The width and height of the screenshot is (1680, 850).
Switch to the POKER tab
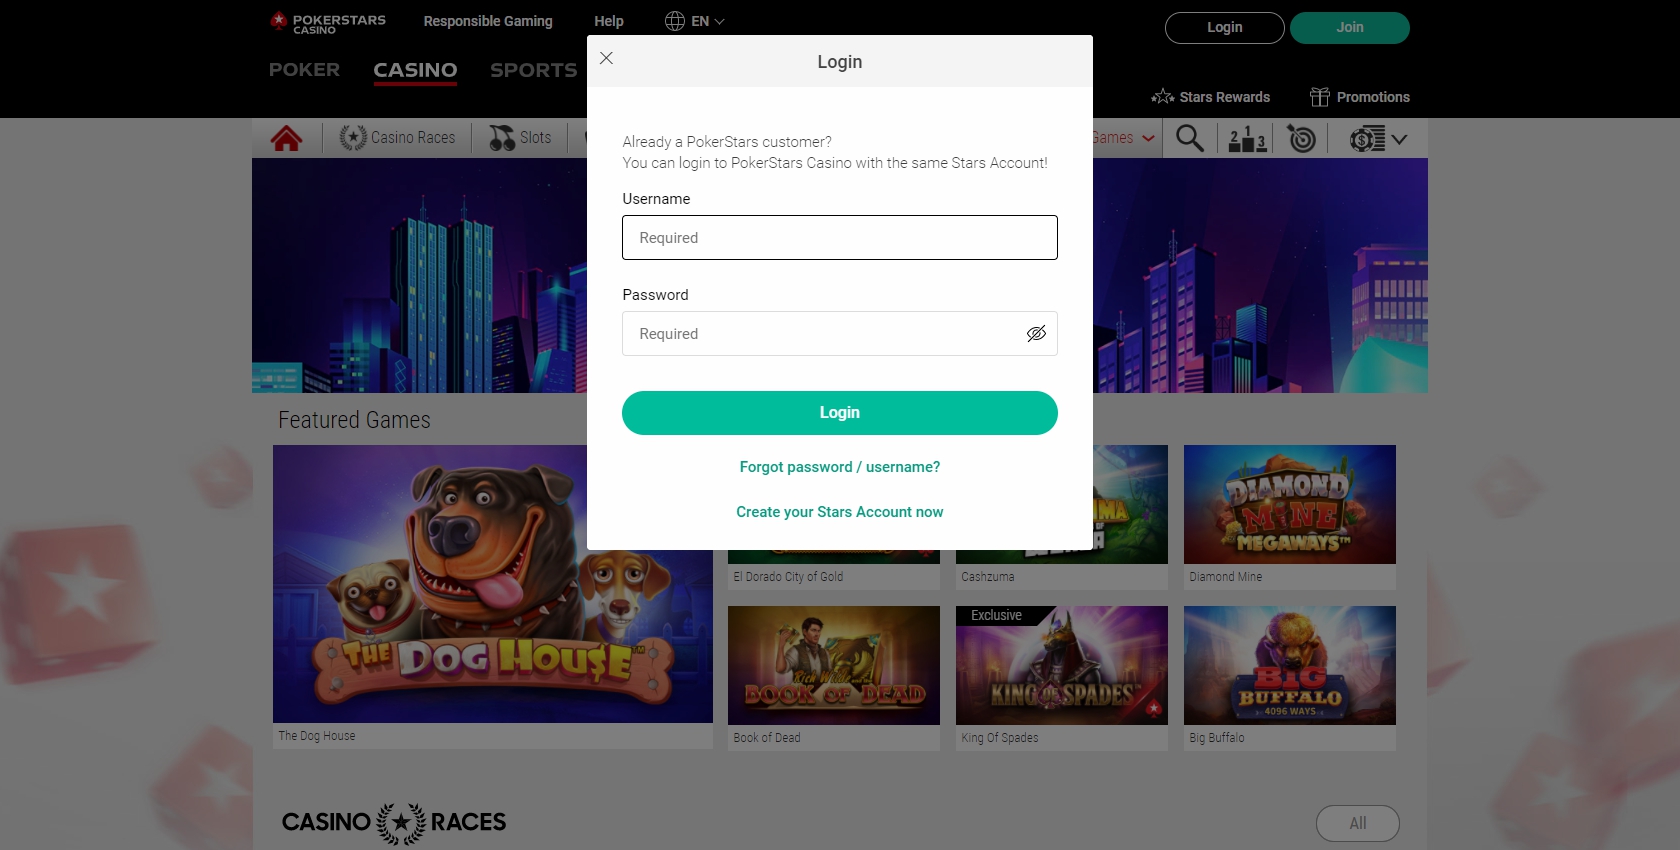304,70
